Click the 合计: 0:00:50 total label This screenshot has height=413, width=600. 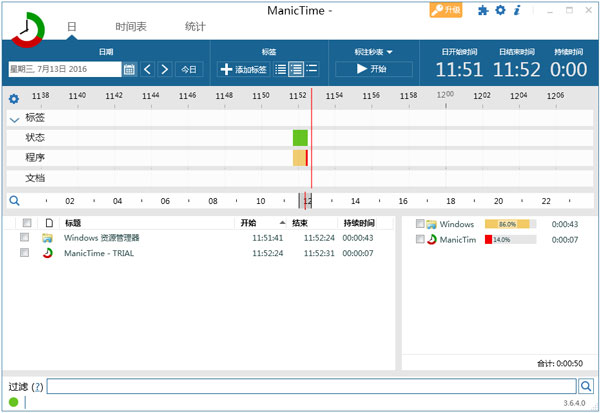coord(560,363)
